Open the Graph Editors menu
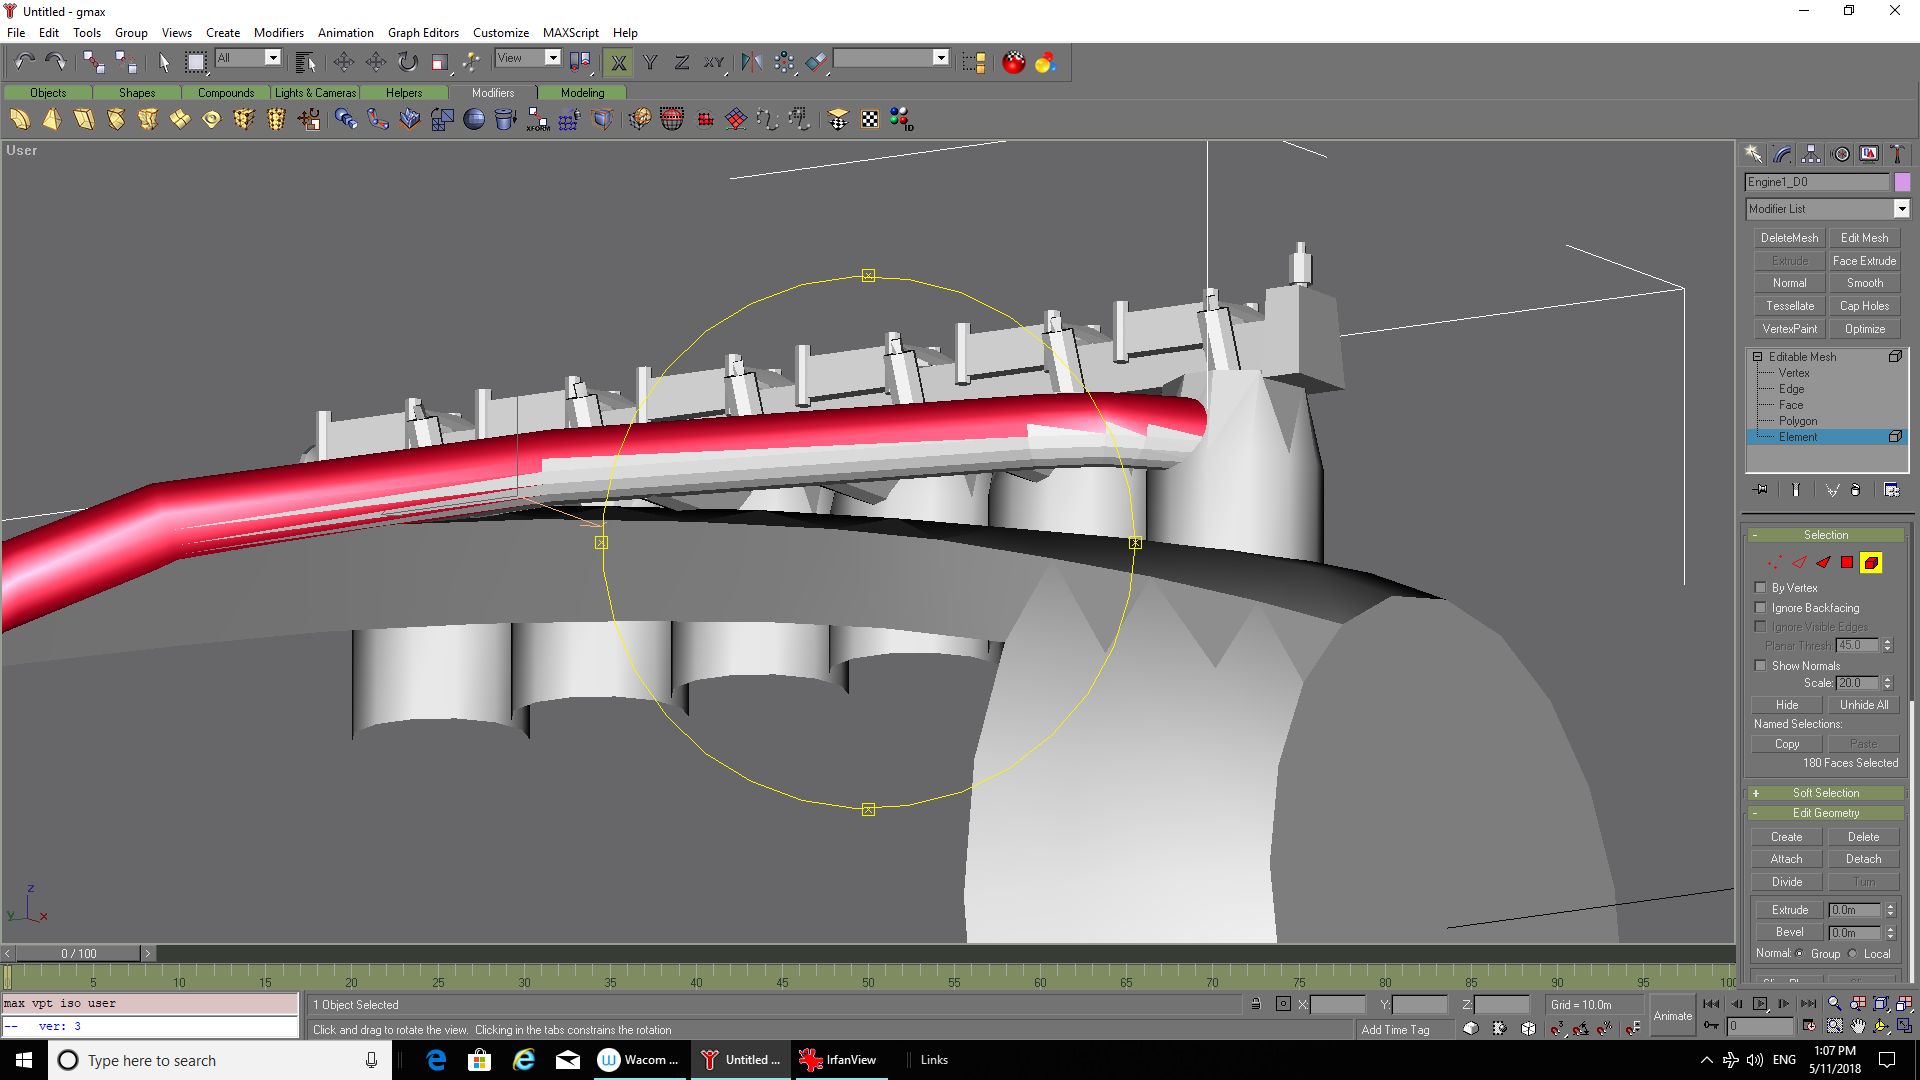The height and width of the screenshot is (1080, 1920). tap(423, 32)
